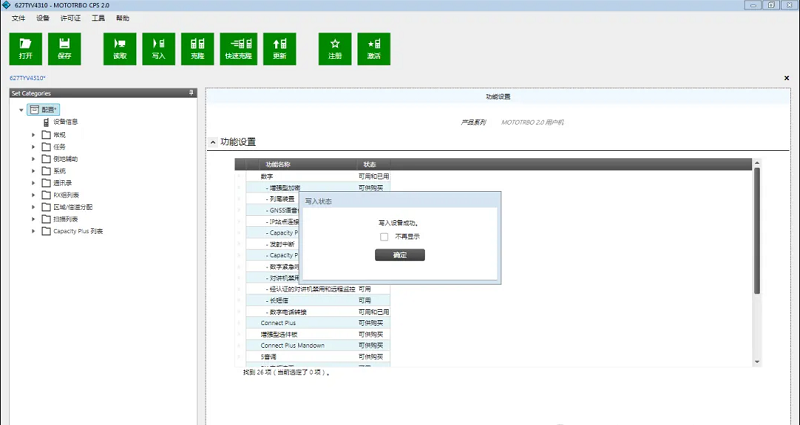Expand the 常规 folder in tree

click(x=33, y=134)
